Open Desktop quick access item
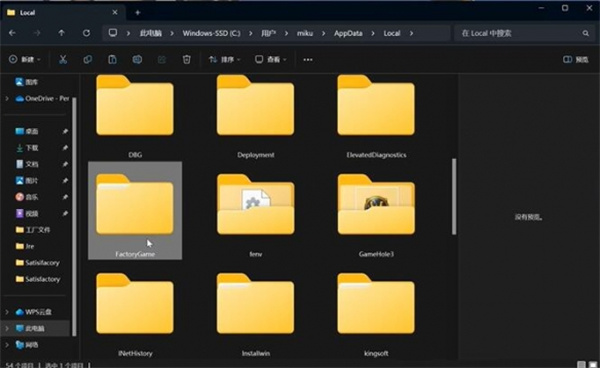Image resolution: width=600 pixels, height=368 pixels. [x=27, y=131]
